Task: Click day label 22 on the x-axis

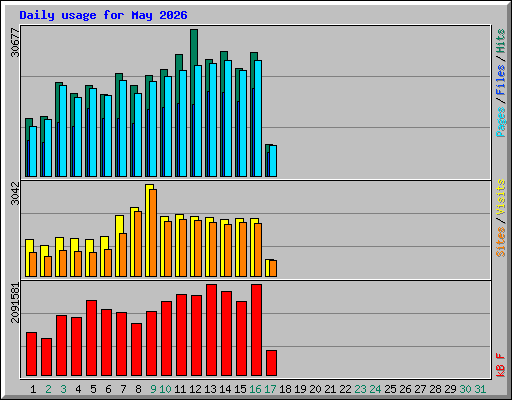Action: pos(345,389)
